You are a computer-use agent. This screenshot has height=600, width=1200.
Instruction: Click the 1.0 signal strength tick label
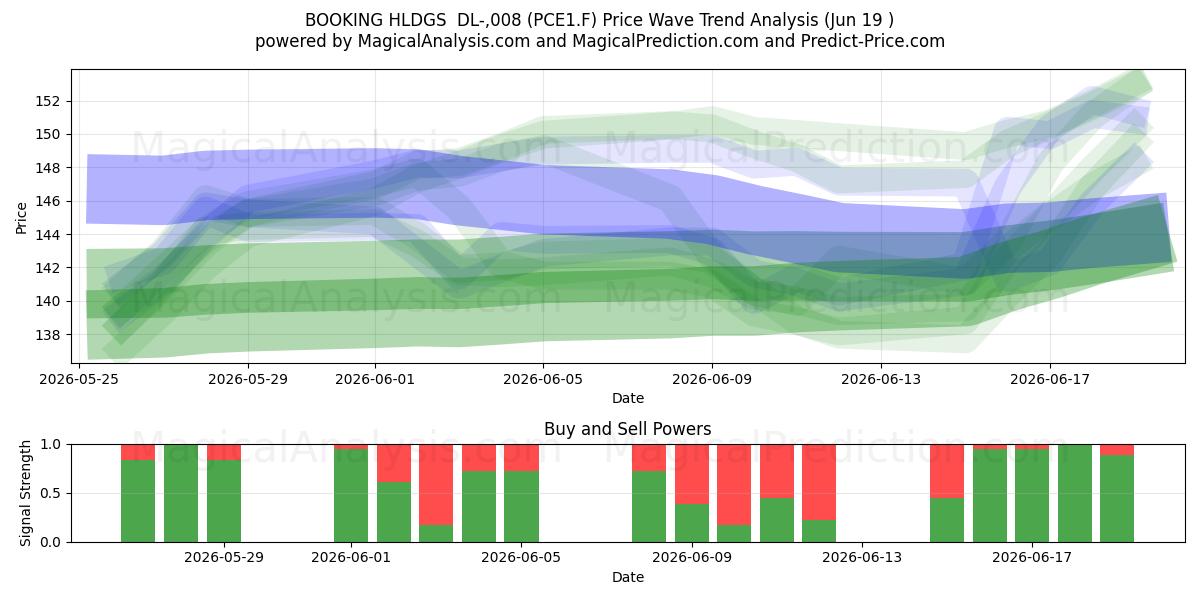[x=52, y=444]
